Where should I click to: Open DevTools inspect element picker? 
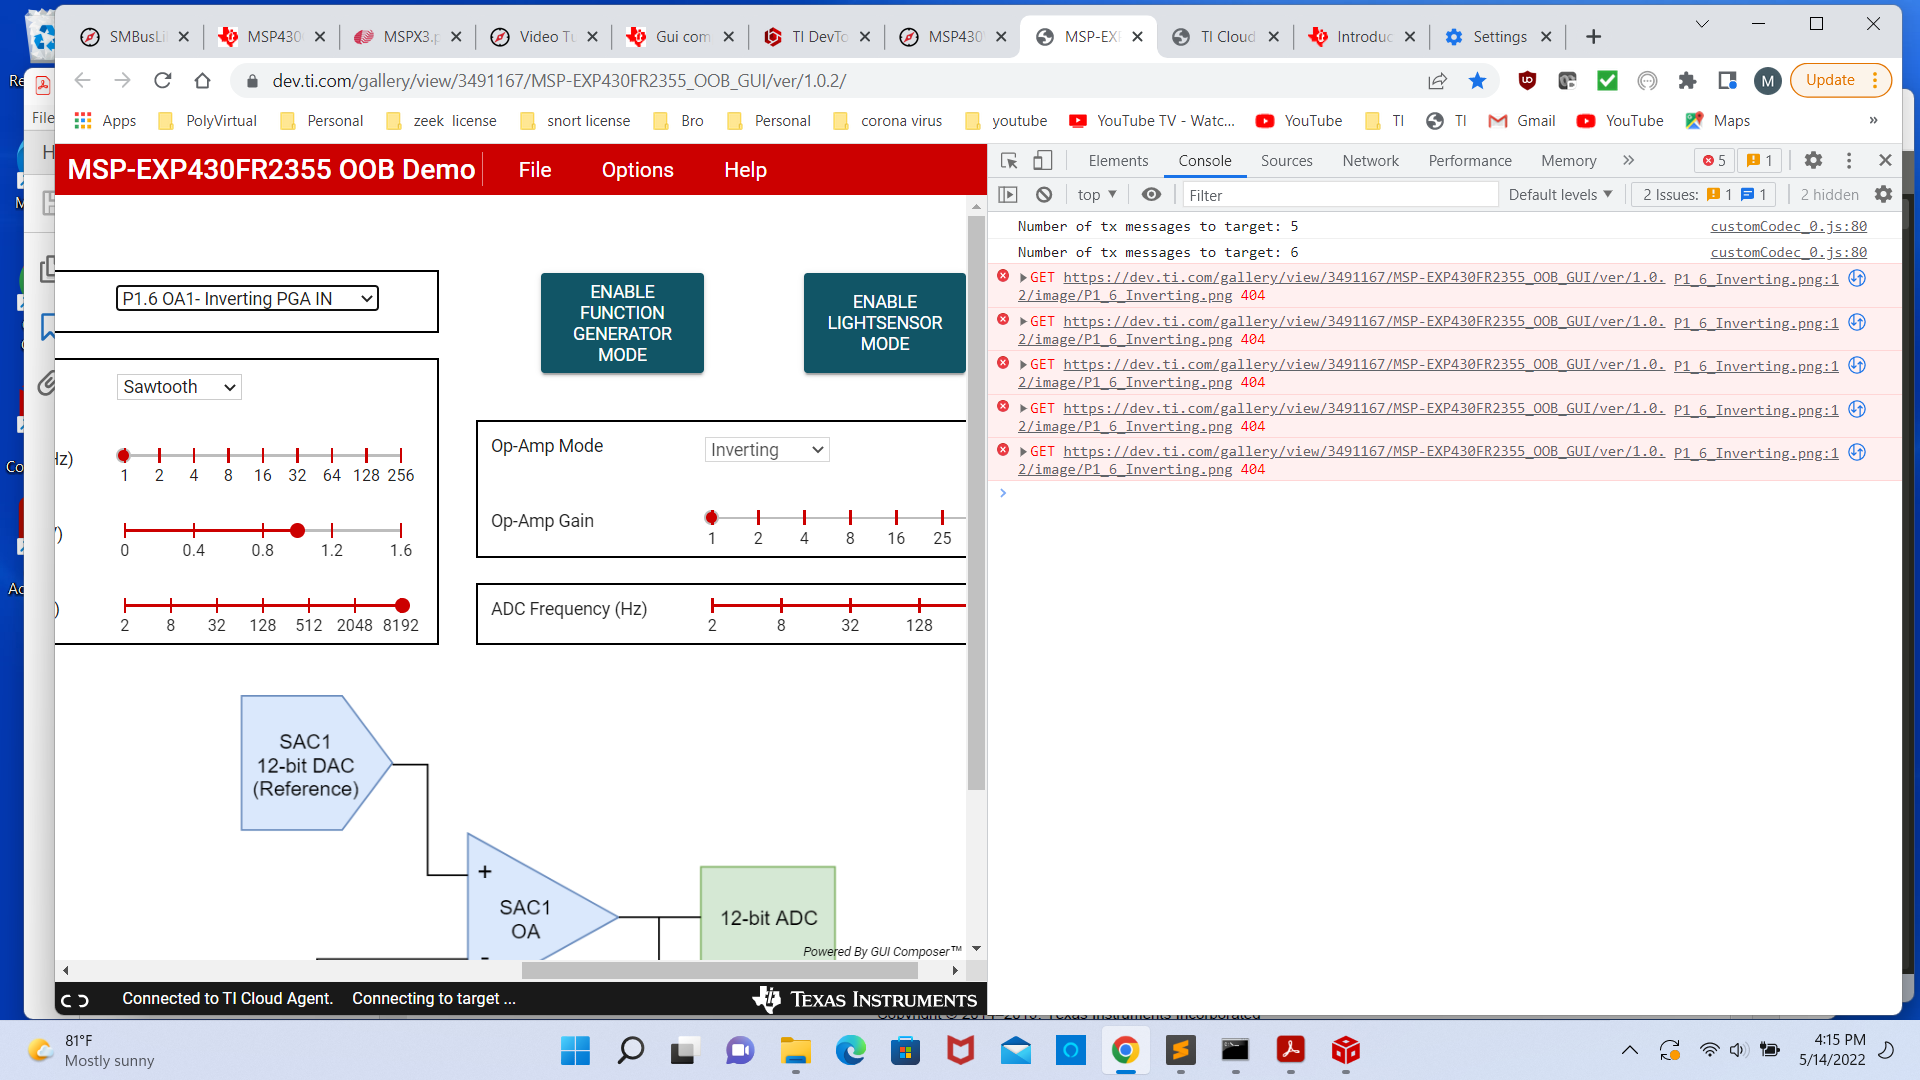click(x=1009, y=160)
